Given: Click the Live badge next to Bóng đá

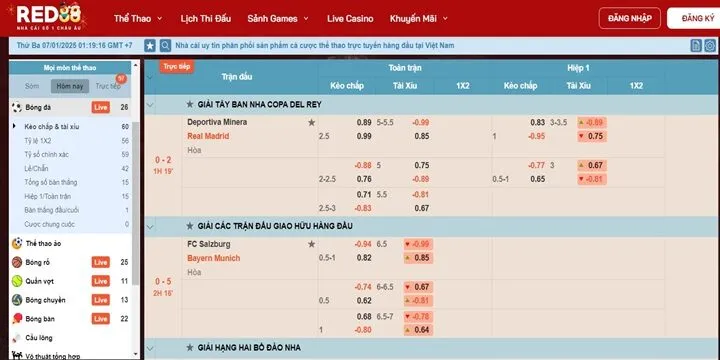Looking at the screenshot, I should click(x=101, y=107).
